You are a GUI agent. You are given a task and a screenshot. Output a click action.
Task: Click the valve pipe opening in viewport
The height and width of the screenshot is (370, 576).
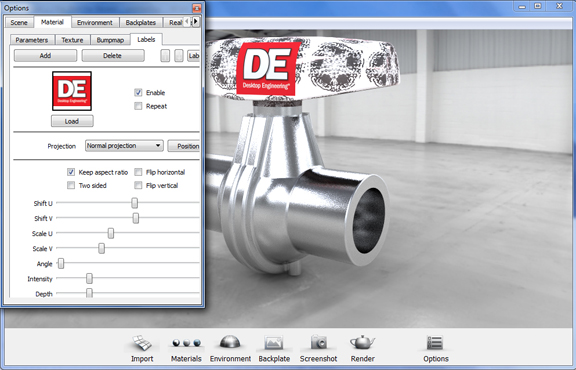coord(368,220)
